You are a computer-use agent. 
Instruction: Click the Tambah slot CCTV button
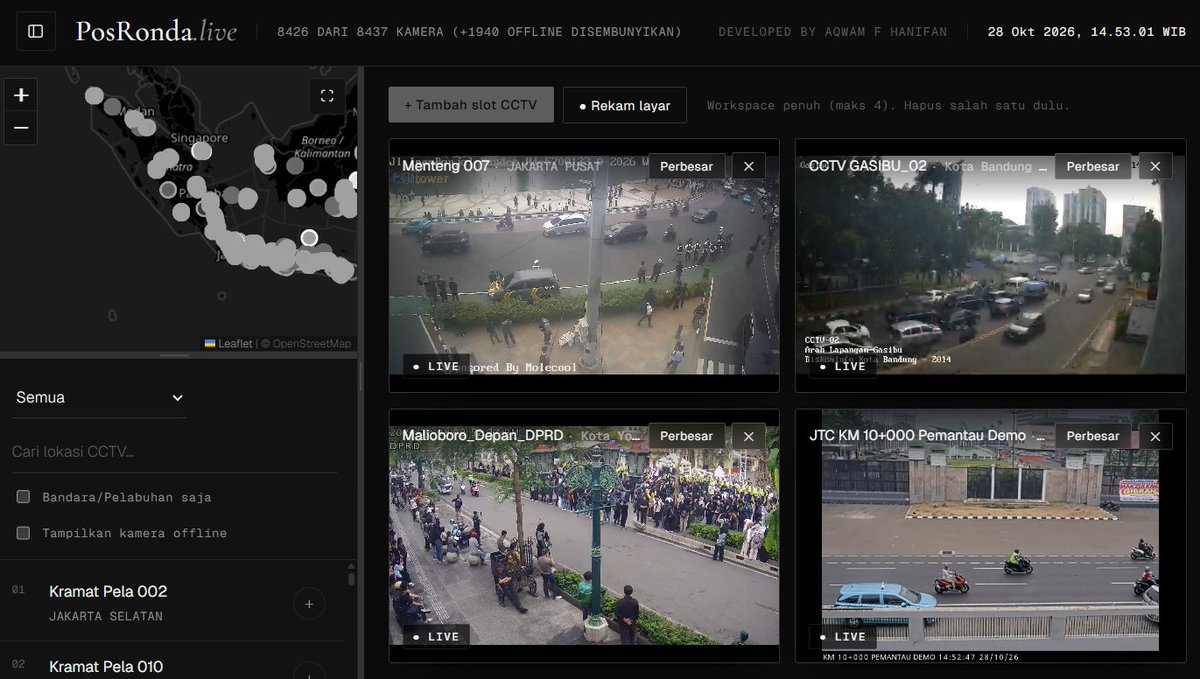[x=471, y=104]
